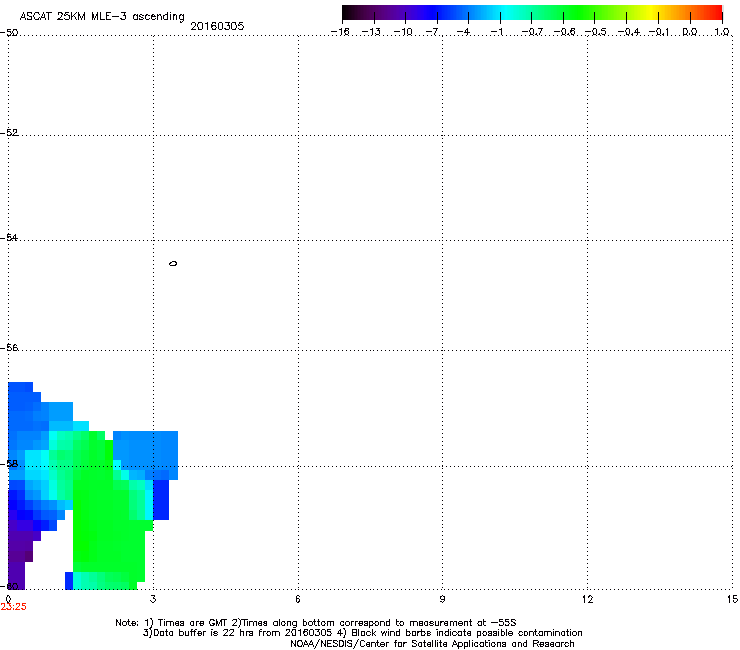Click the -1 colorbar tick label
This screenshot has width=740, height=650.
click(x=497, y=32)
